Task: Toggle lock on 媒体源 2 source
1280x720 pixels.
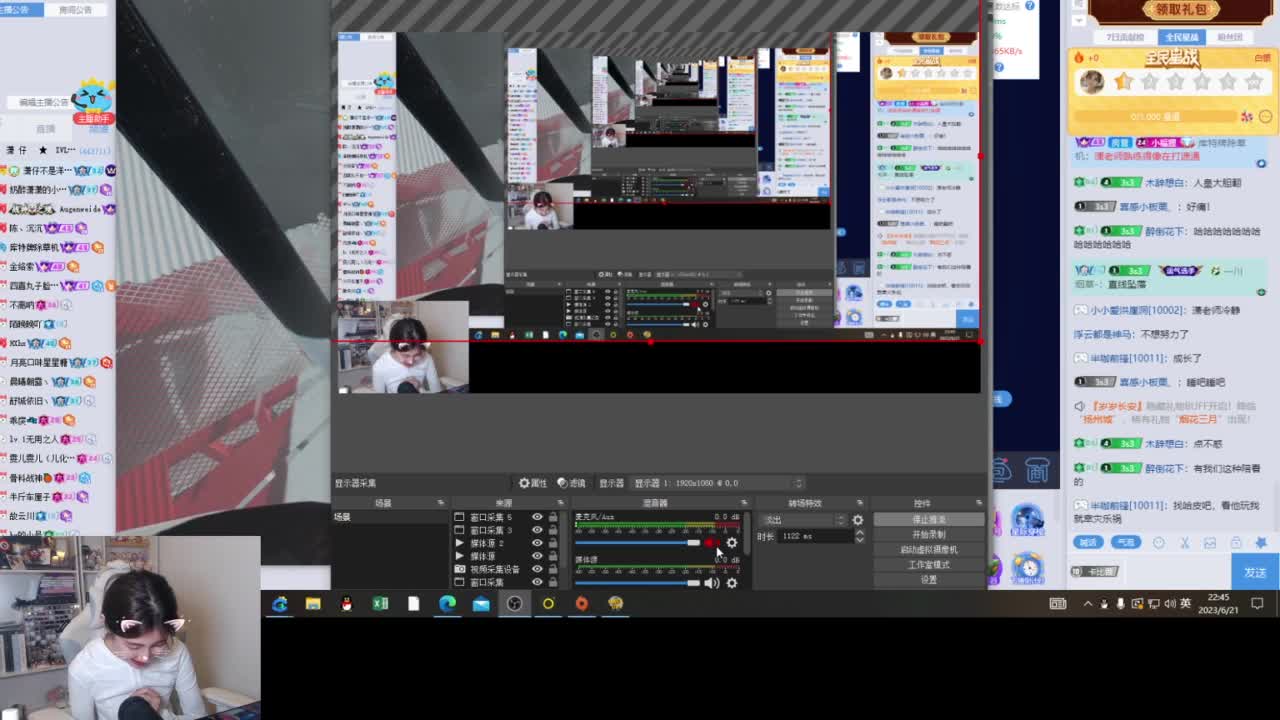Action: pos(553,543)
